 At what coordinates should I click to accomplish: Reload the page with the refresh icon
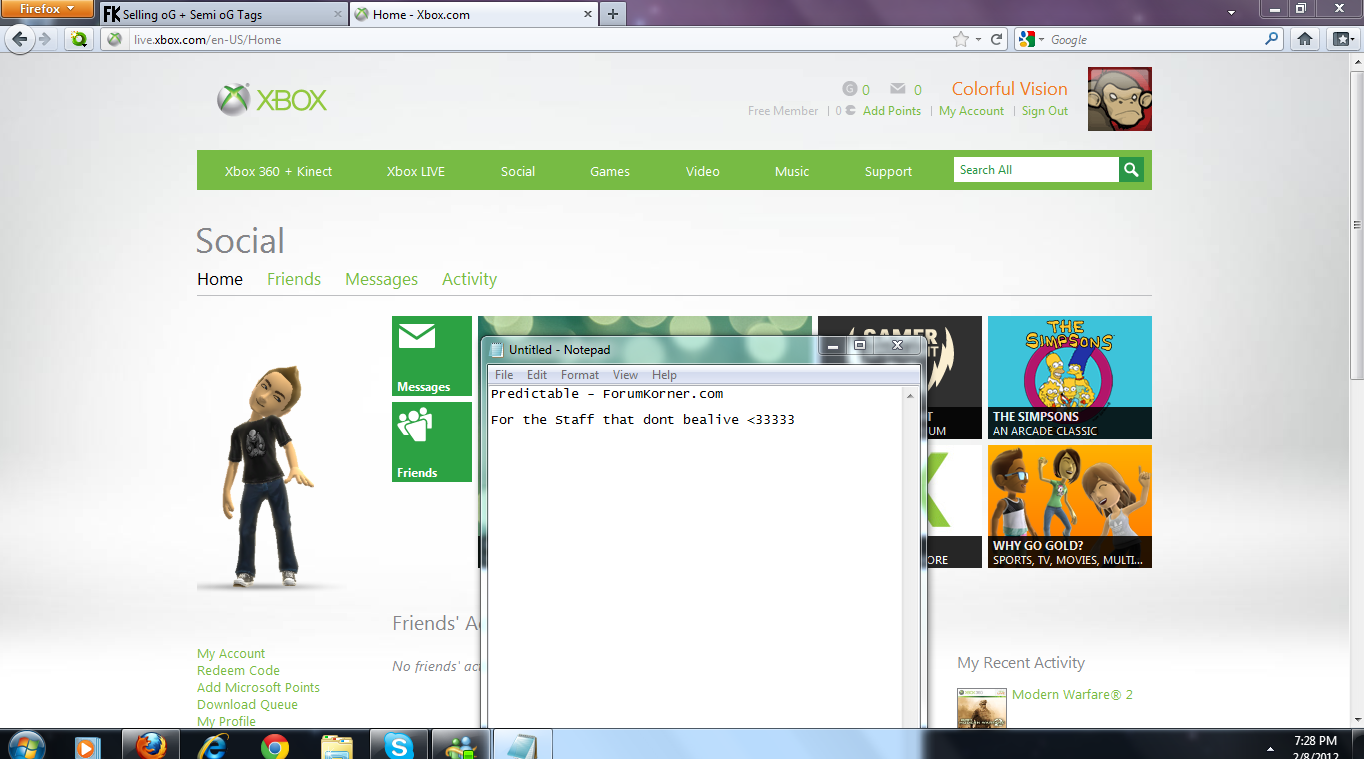pyautogui.click(x=996, y=39)
